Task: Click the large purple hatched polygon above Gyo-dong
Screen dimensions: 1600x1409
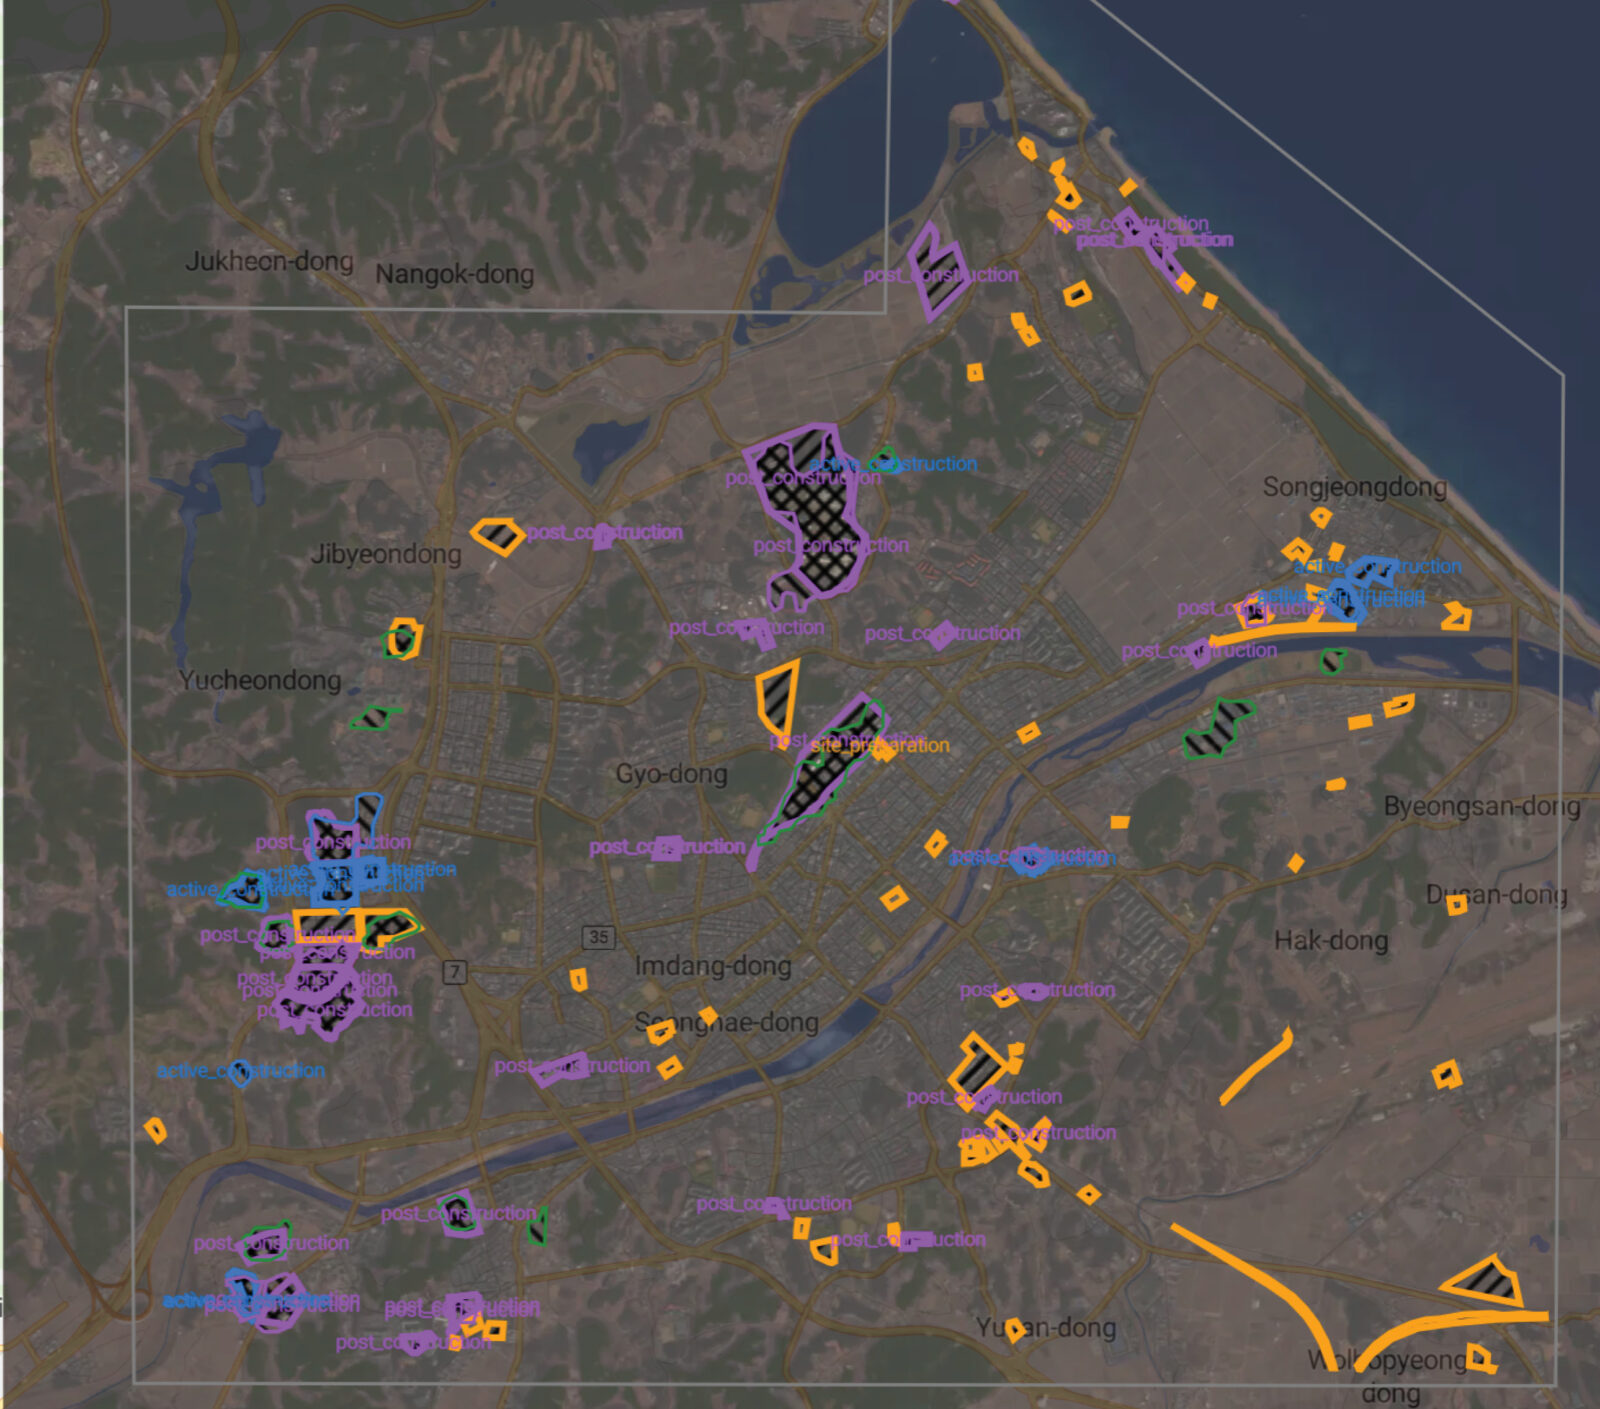Action: (x=810, y=510)
